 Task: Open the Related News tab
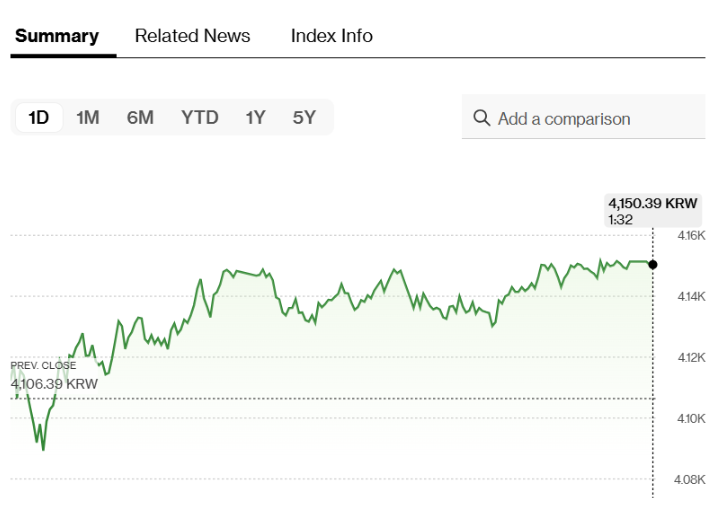point(193,36)
